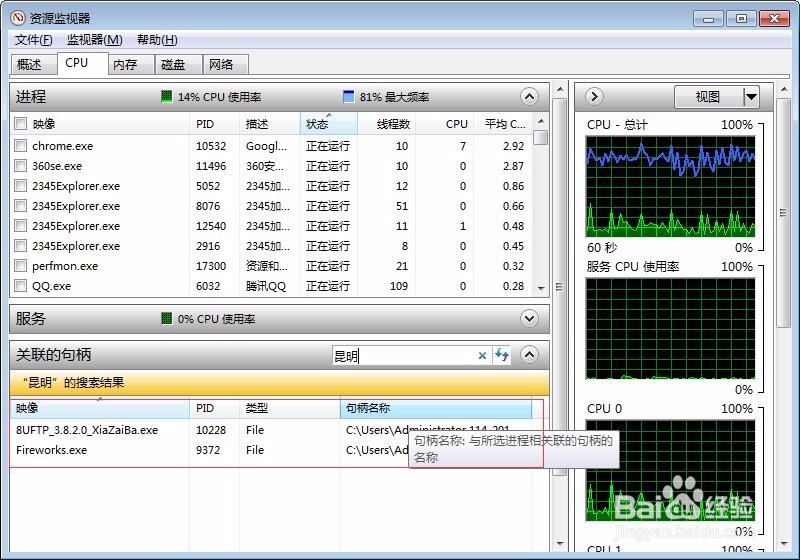800x560 pixels.
Task: Collapse the 进程 section
Action: (530, 96)
